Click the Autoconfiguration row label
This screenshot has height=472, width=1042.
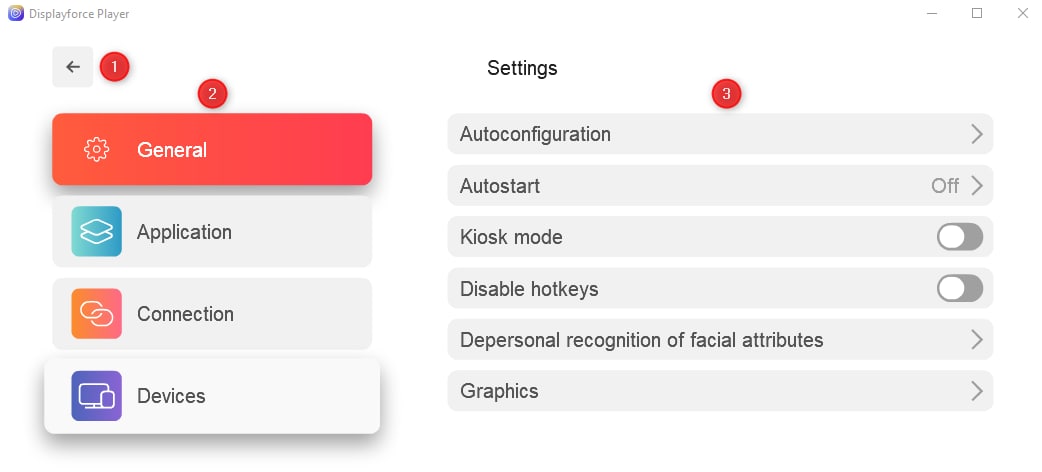(535, 134)
